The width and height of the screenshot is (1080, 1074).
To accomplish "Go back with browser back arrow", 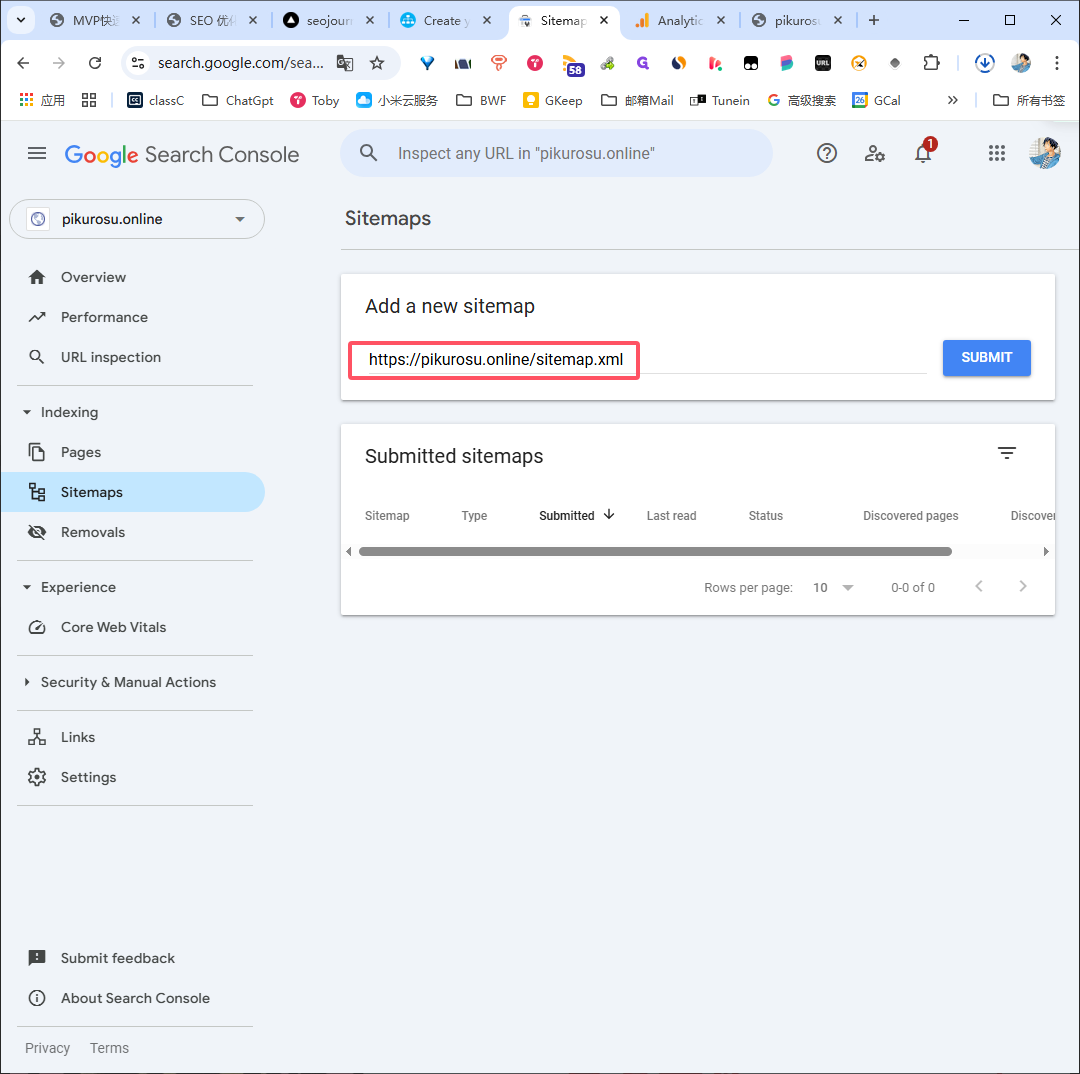I will 23,63.
